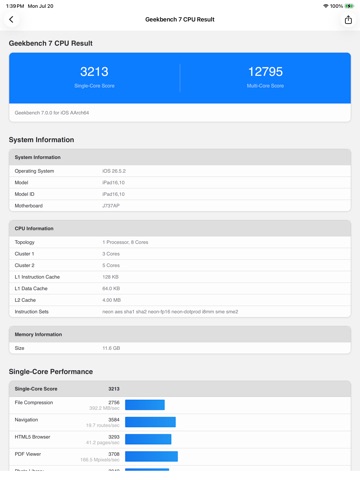
Task: Select the navigation bar title Geekbench 7 CPU Result
Action: coord(180,19)
